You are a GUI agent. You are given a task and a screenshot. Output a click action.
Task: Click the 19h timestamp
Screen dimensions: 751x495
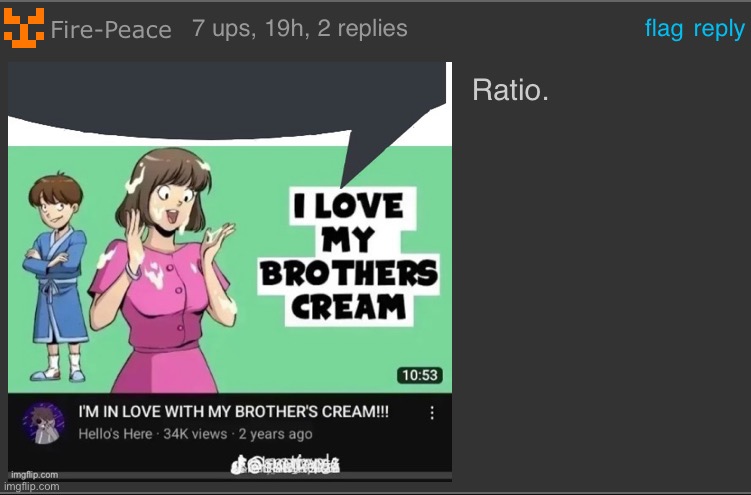click(x=286, y=29)
